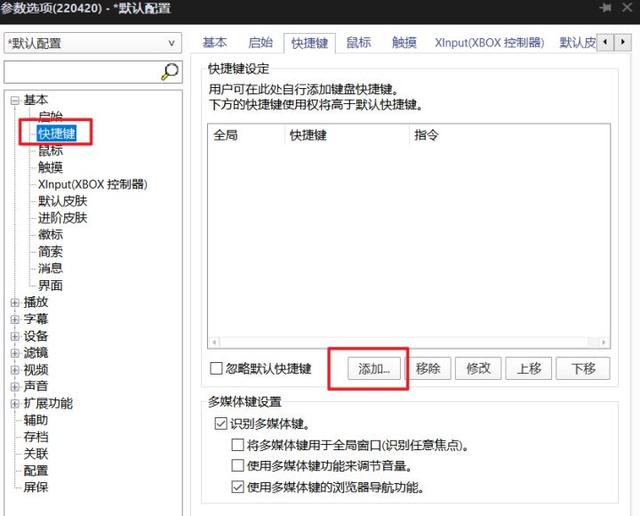Viewport: 640px width, 516px height.
Task: Click the settings search input field
Action: pyautogui.click(x=82, y=72)
